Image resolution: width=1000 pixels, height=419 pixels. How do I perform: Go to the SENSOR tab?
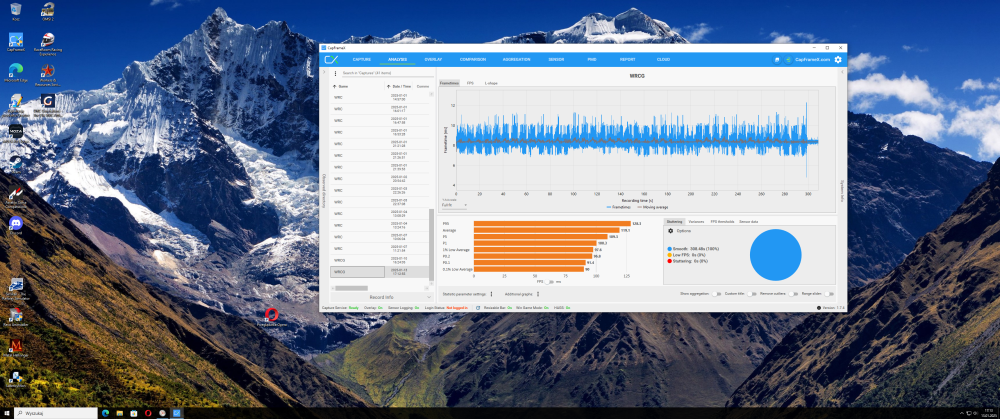556,59
